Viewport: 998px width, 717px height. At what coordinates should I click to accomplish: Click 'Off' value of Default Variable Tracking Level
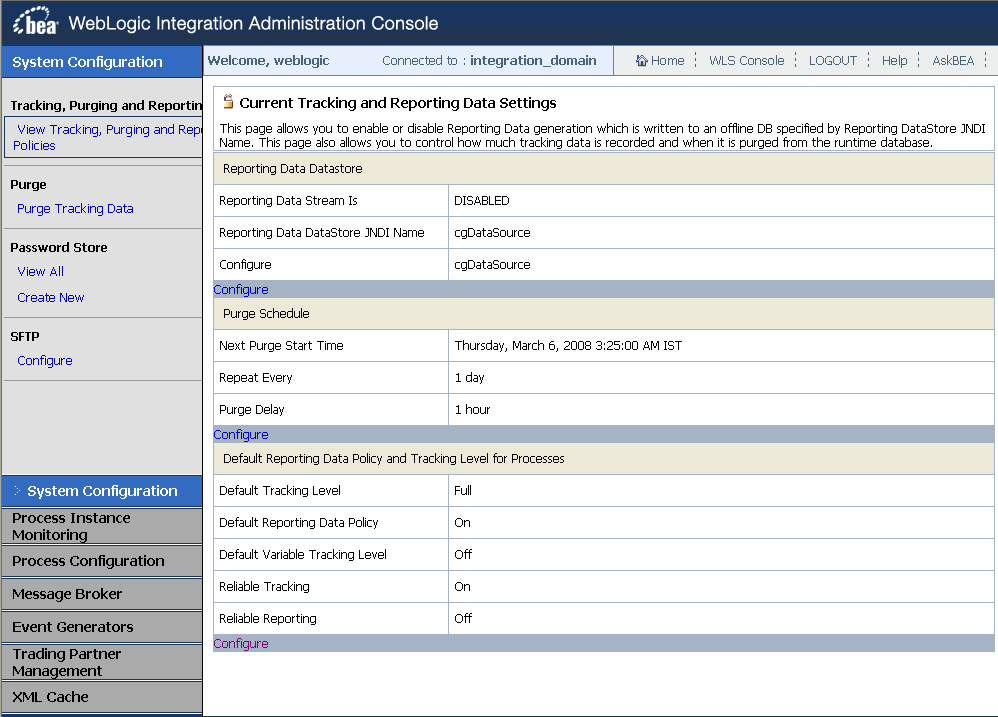(463, 555)
